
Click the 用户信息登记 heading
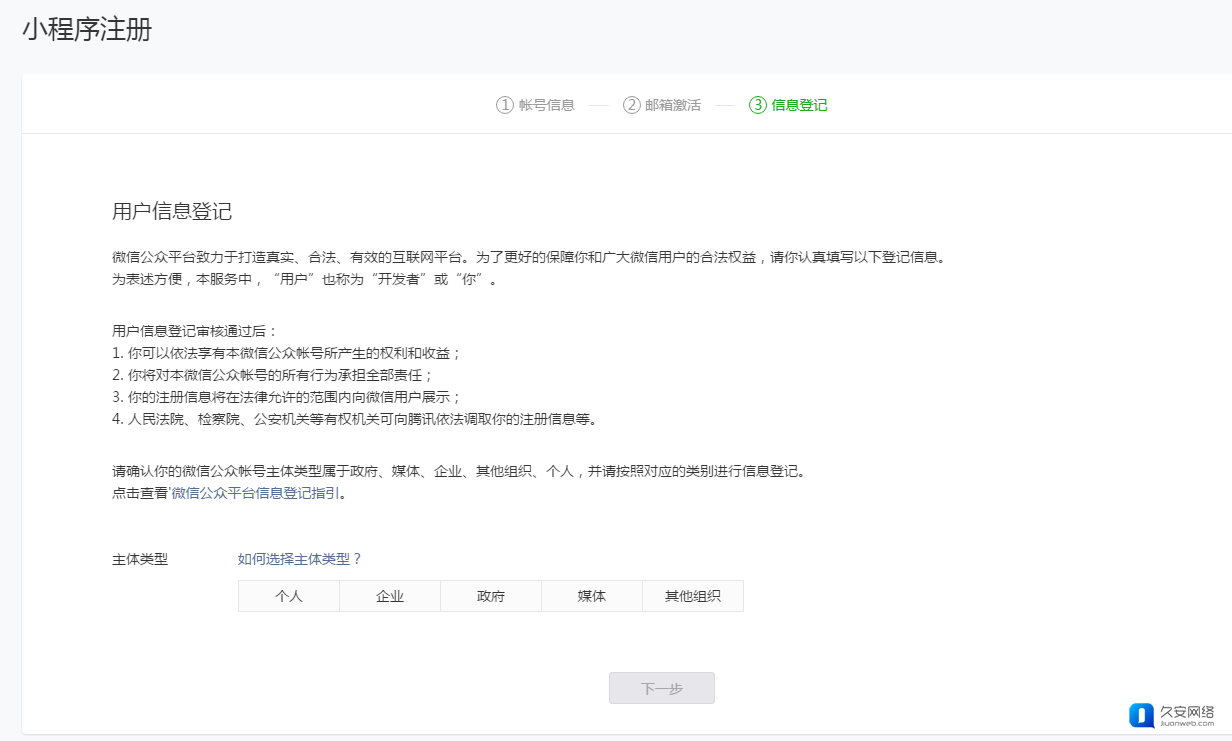[172, 211]
